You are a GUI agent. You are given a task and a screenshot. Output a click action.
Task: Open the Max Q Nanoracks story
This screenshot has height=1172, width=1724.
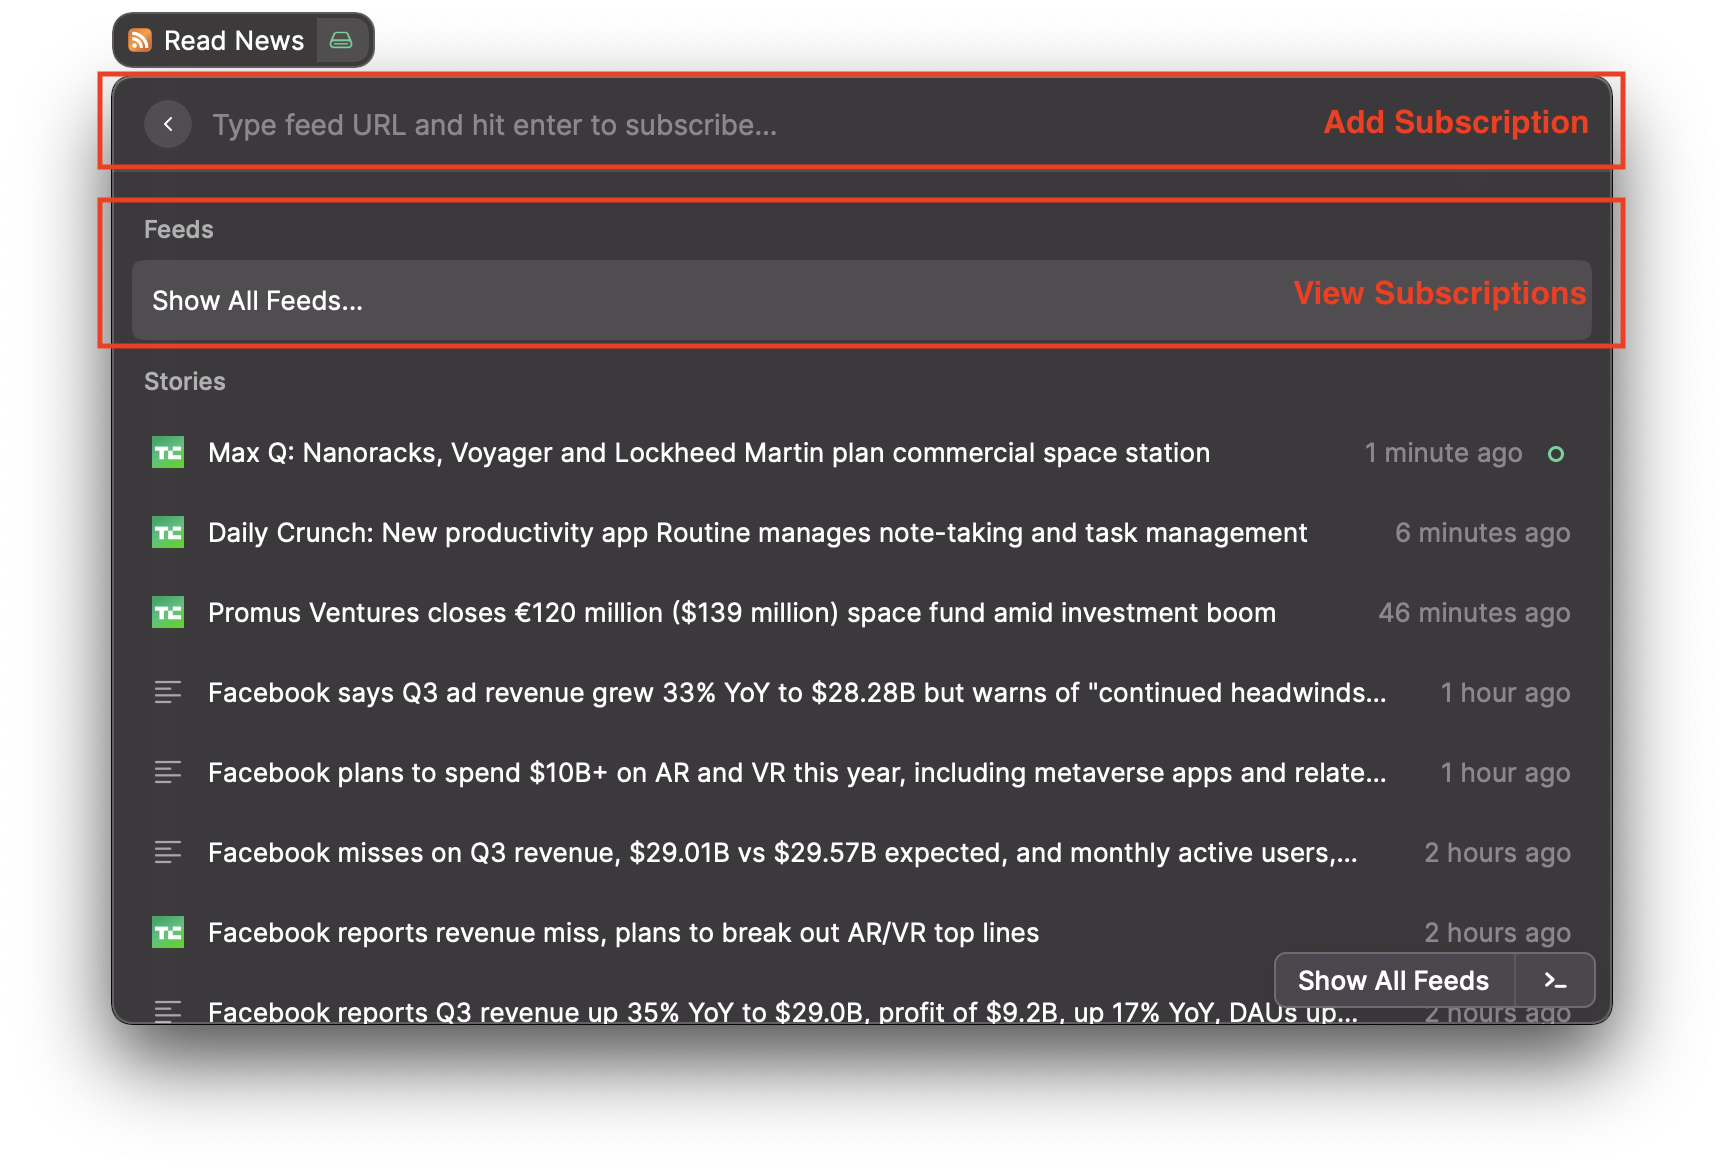[x=861, y=453]
